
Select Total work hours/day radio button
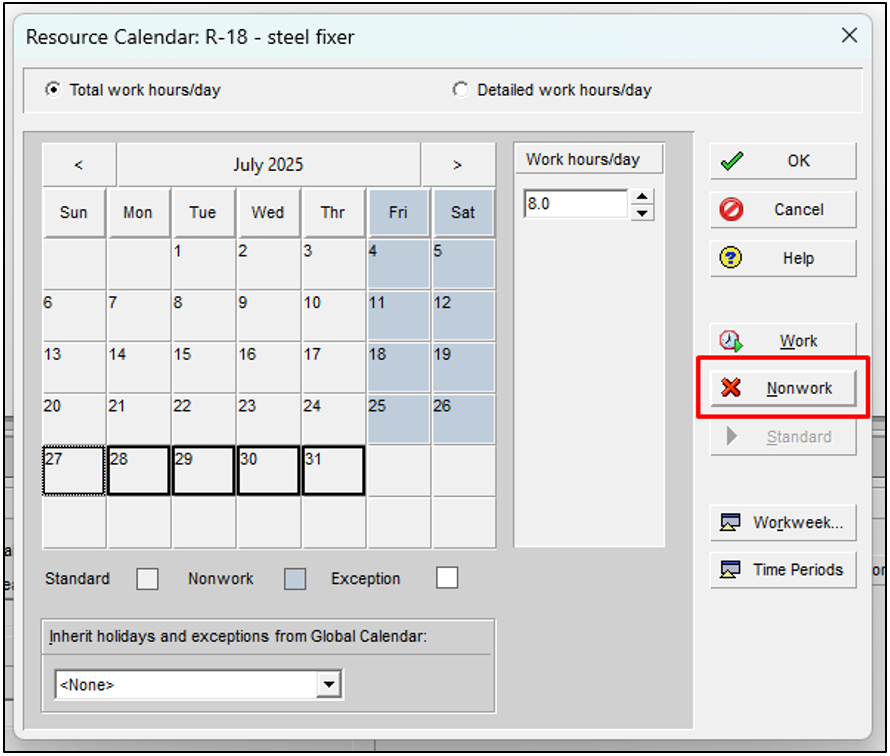53,90
